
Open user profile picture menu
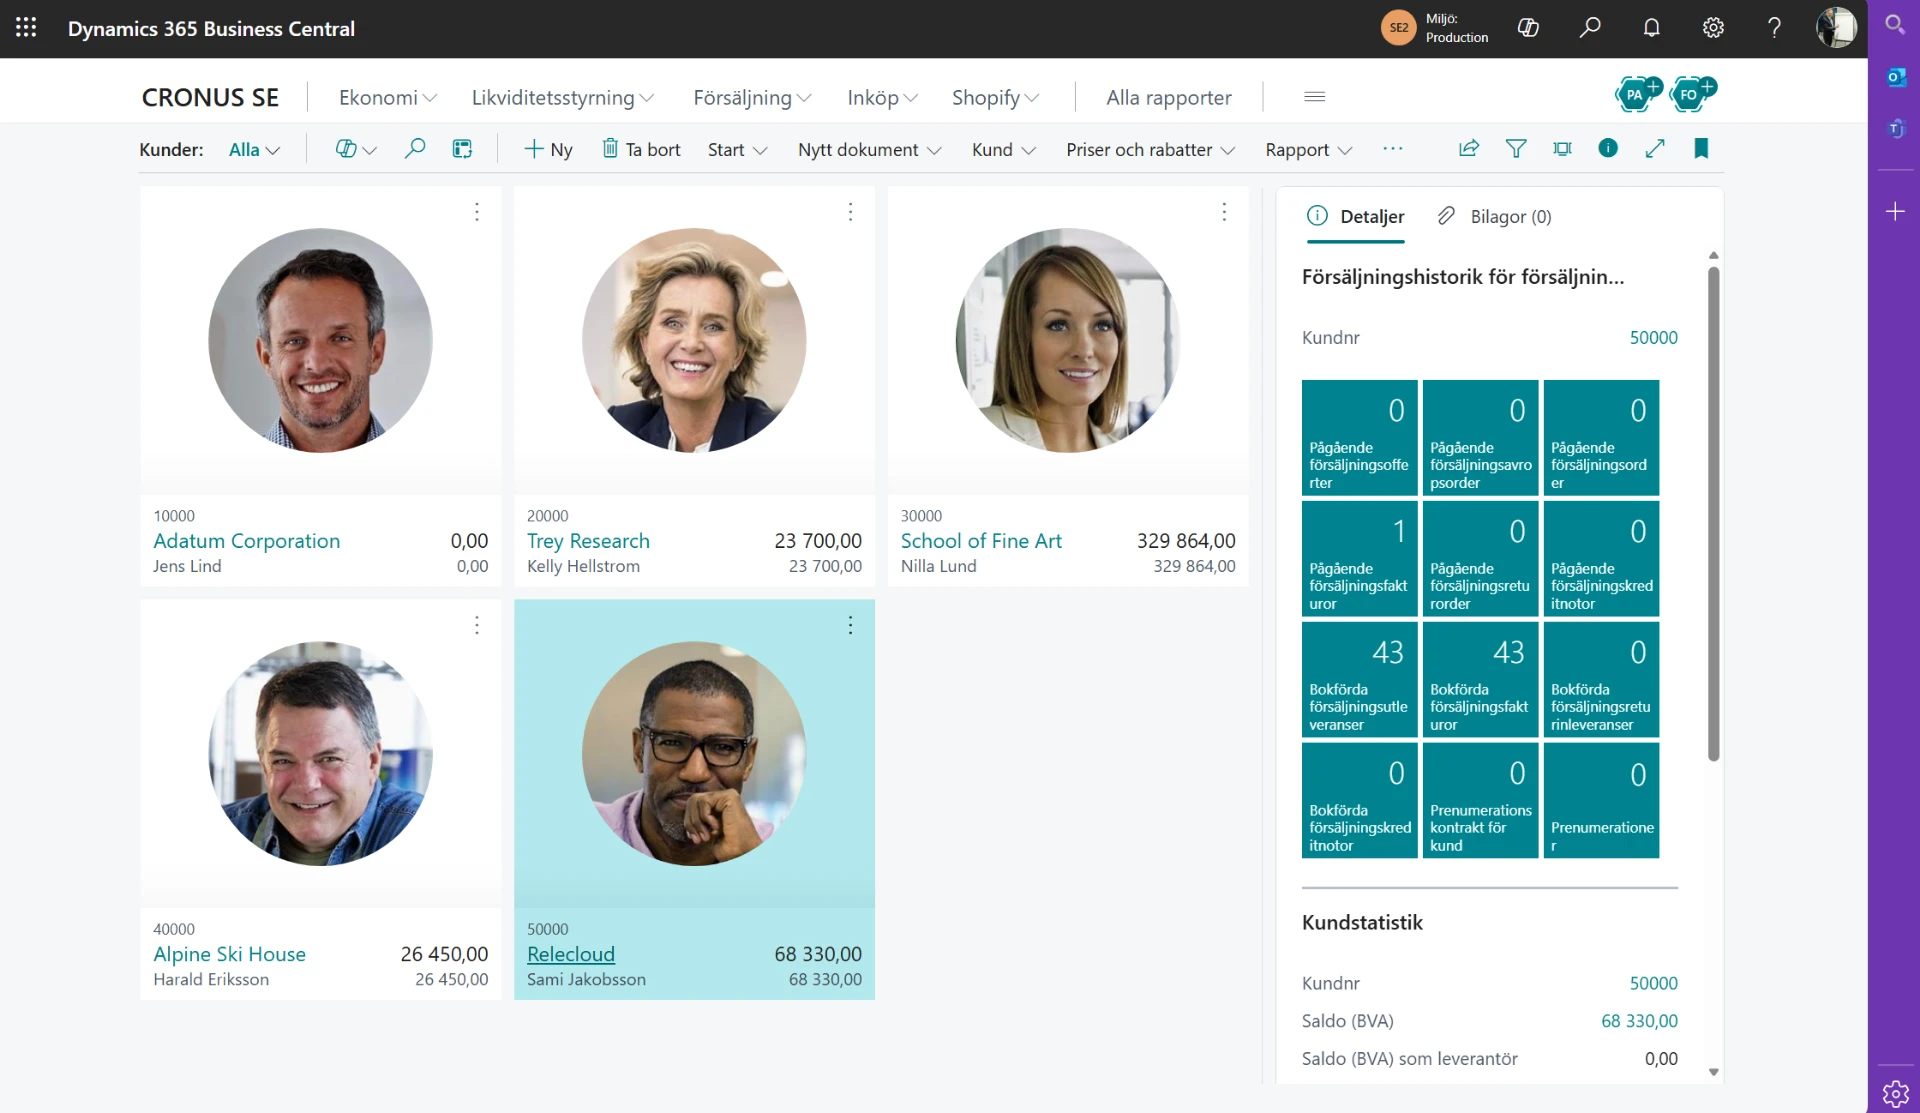[x=1836, y=28]
